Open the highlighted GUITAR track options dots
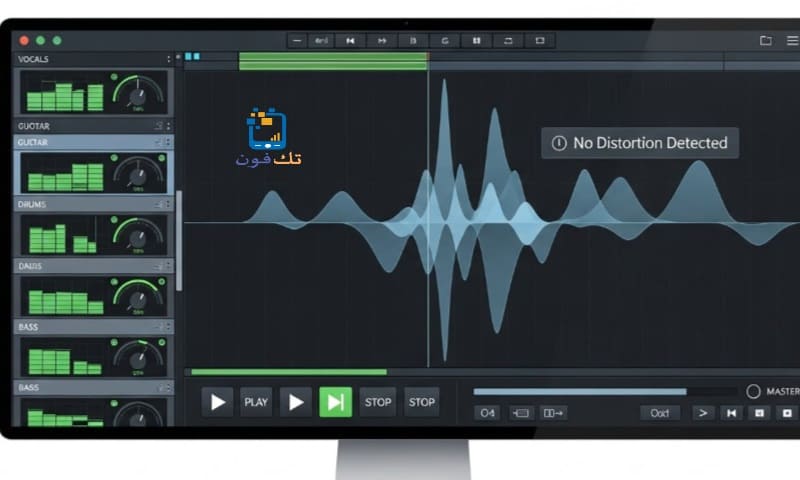800x480 pixels. pos(167,142)
